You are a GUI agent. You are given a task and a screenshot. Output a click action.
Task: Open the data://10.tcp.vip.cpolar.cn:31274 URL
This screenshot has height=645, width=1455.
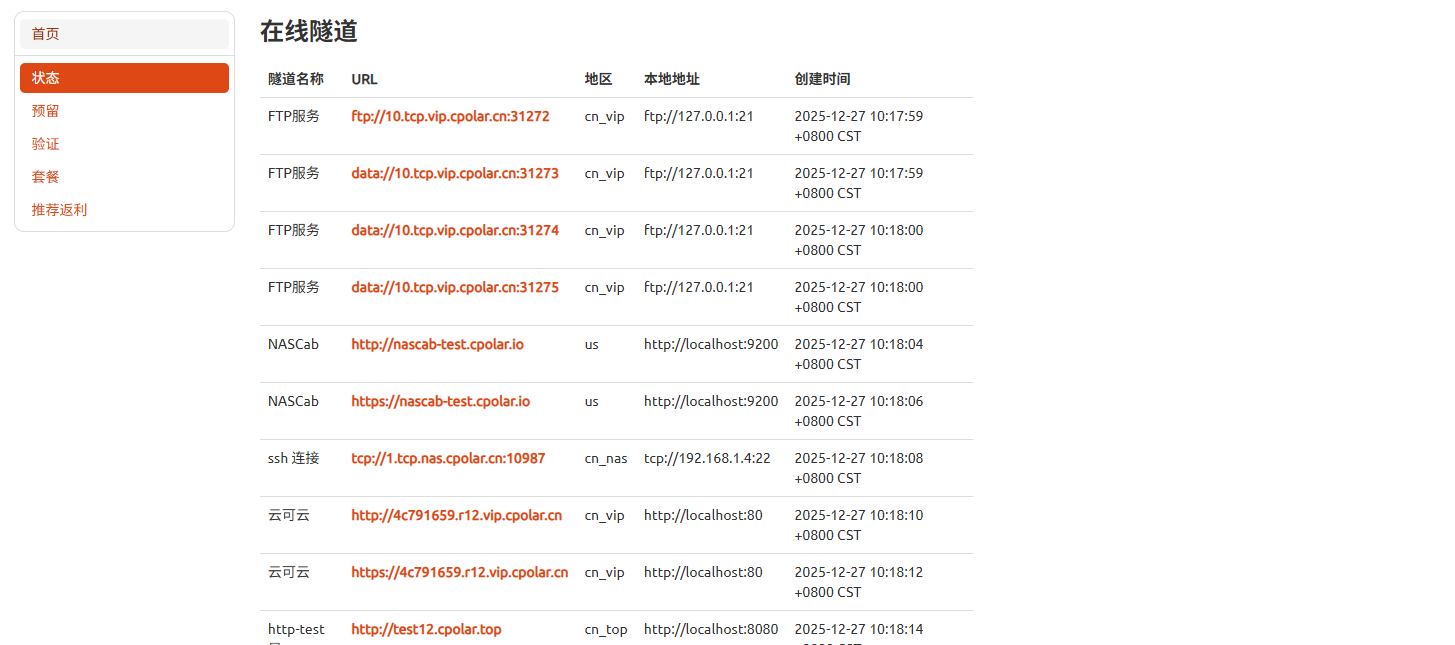coord(455,230)
